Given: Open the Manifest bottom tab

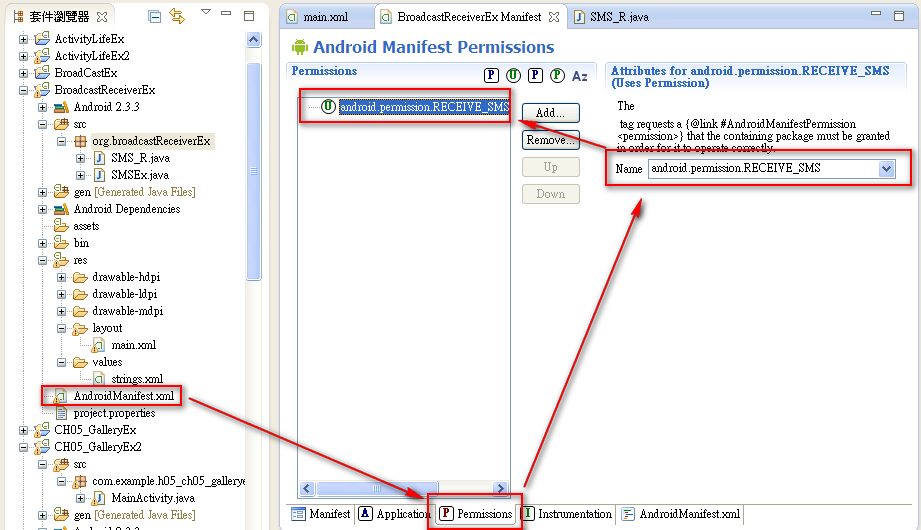Looking at the screenshot, I should [321, 514].
